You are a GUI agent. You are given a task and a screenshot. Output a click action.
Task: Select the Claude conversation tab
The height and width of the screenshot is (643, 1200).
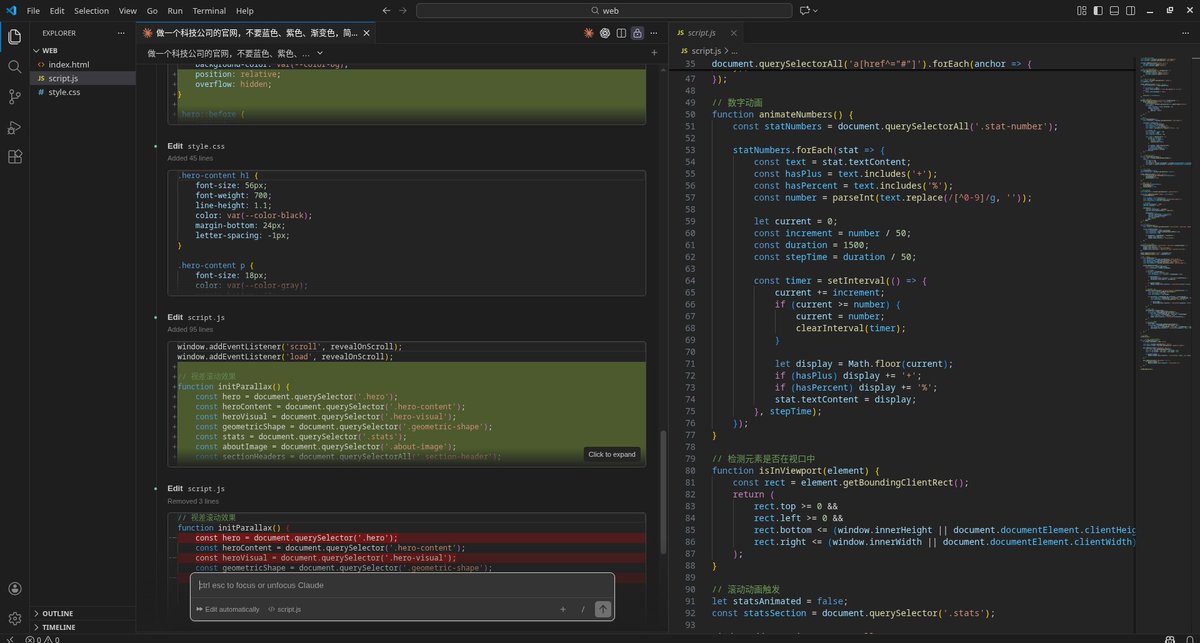255,33
